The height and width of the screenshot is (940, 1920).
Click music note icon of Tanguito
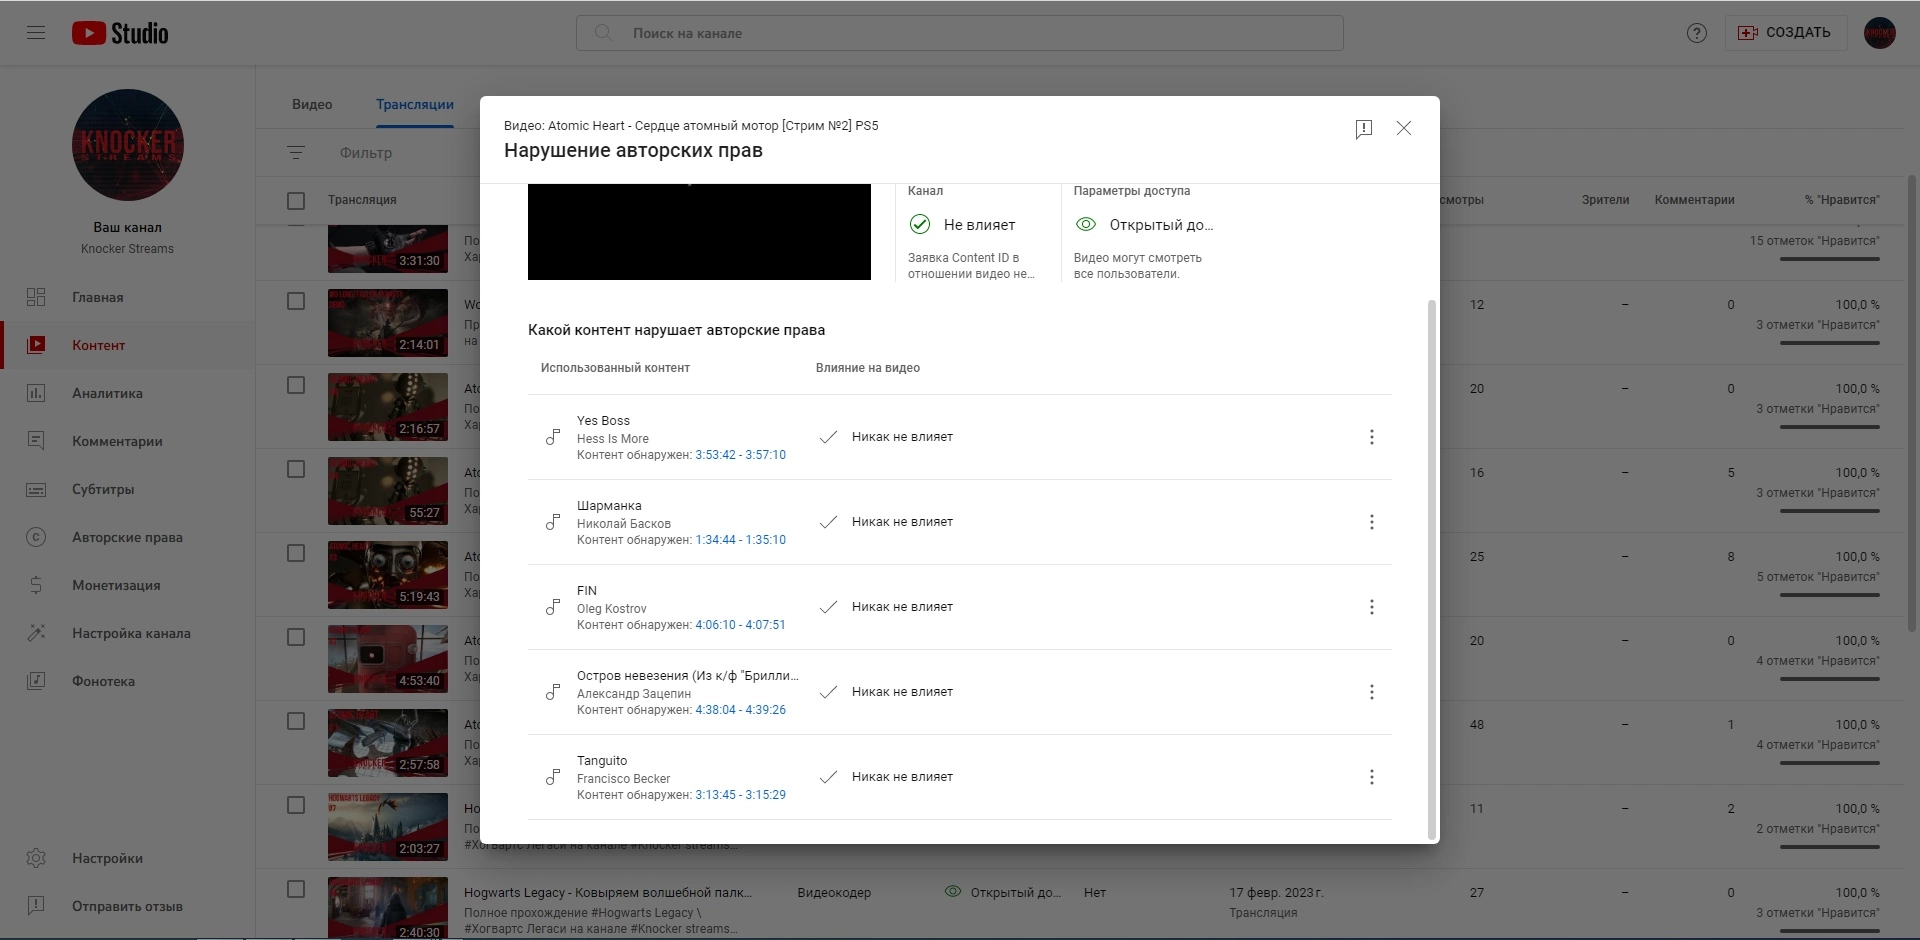(552, 777)
